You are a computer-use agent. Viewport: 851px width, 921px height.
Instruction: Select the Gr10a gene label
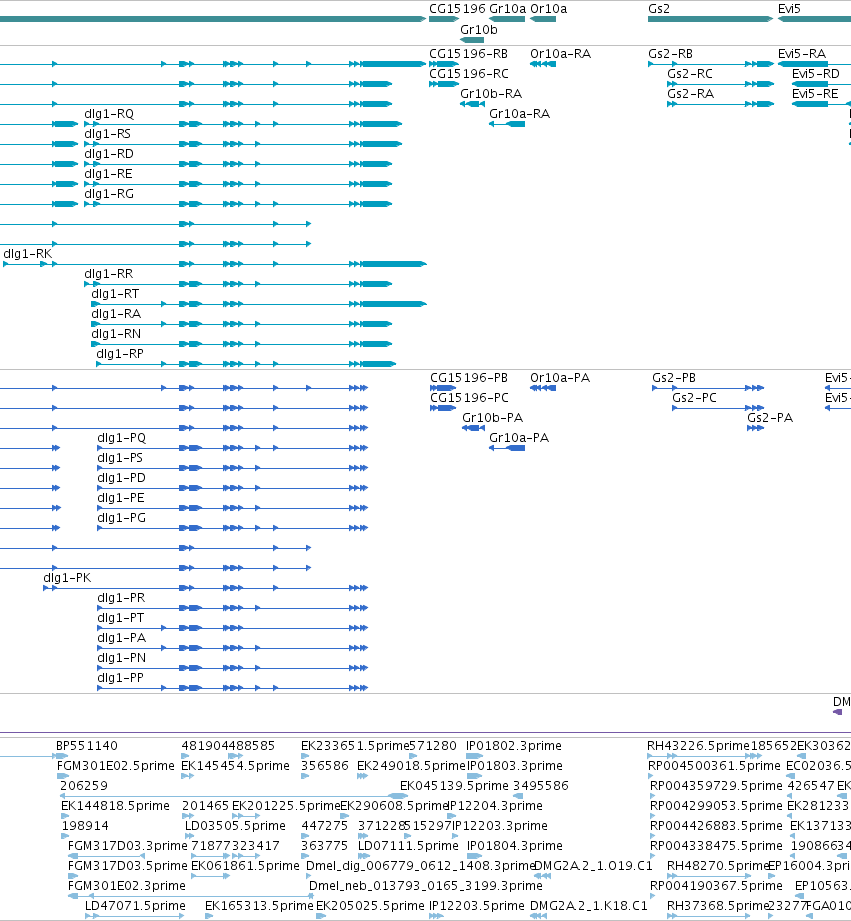tap(507, 9)
